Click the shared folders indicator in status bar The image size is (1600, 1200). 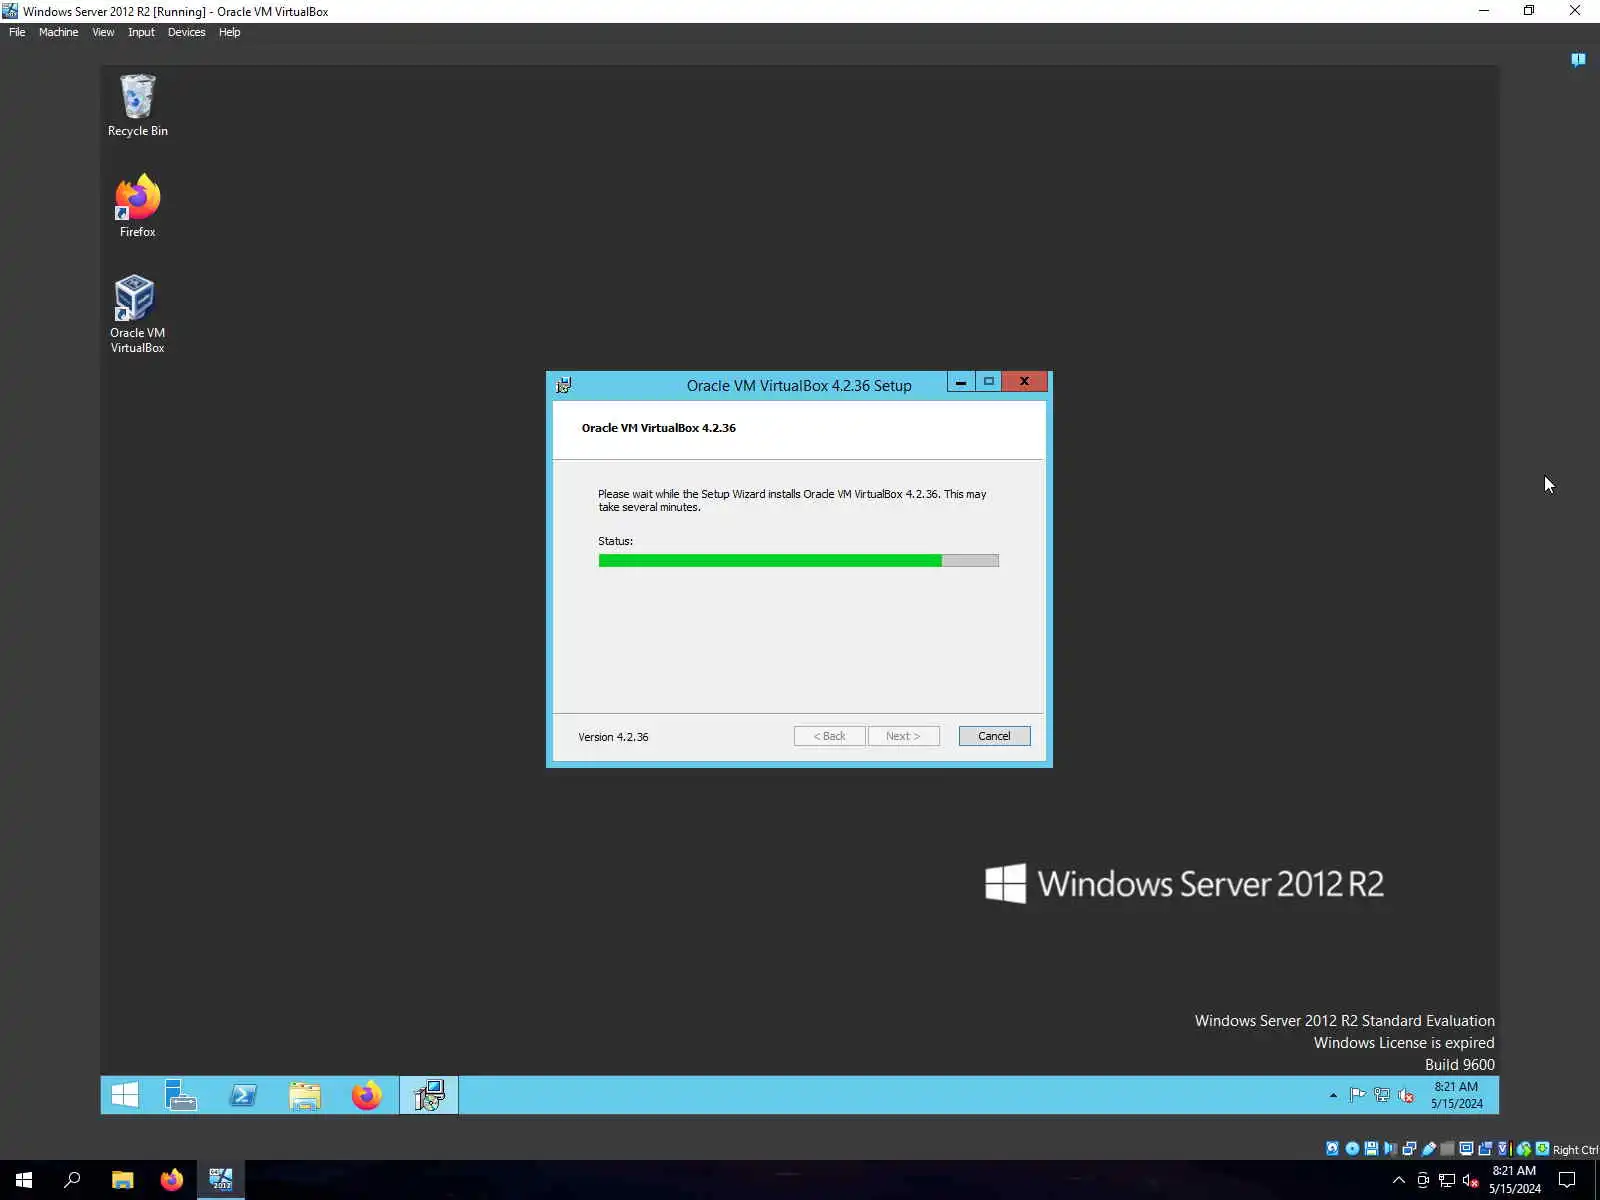tap(1447, 1148)
